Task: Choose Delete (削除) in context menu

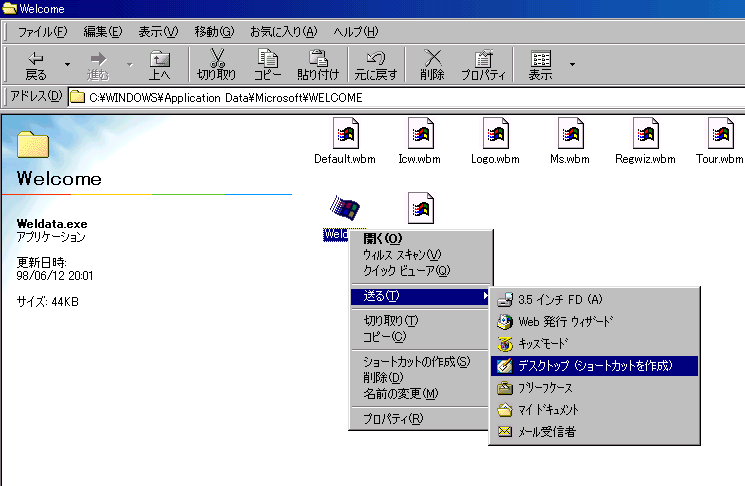Action: click(420, 378)
